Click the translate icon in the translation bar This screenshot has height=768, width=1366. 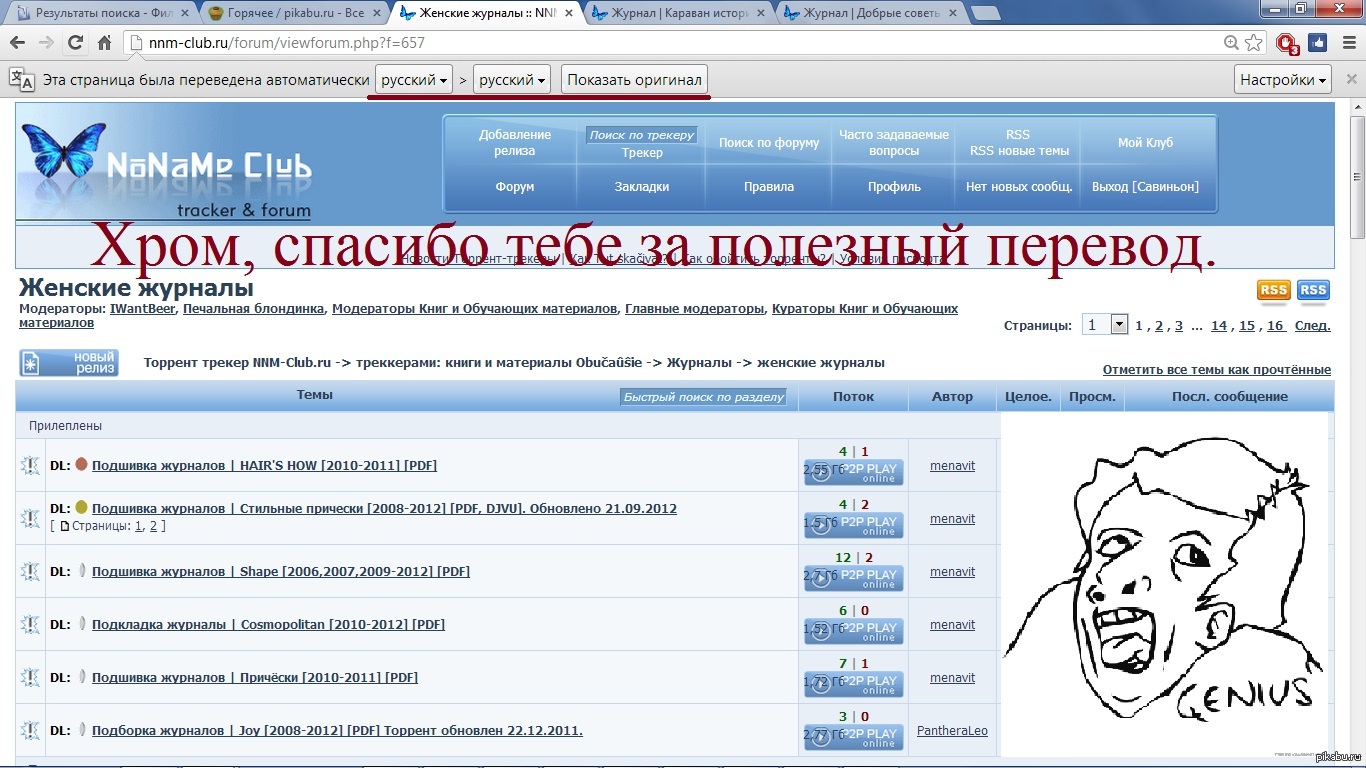coord(22,80)
